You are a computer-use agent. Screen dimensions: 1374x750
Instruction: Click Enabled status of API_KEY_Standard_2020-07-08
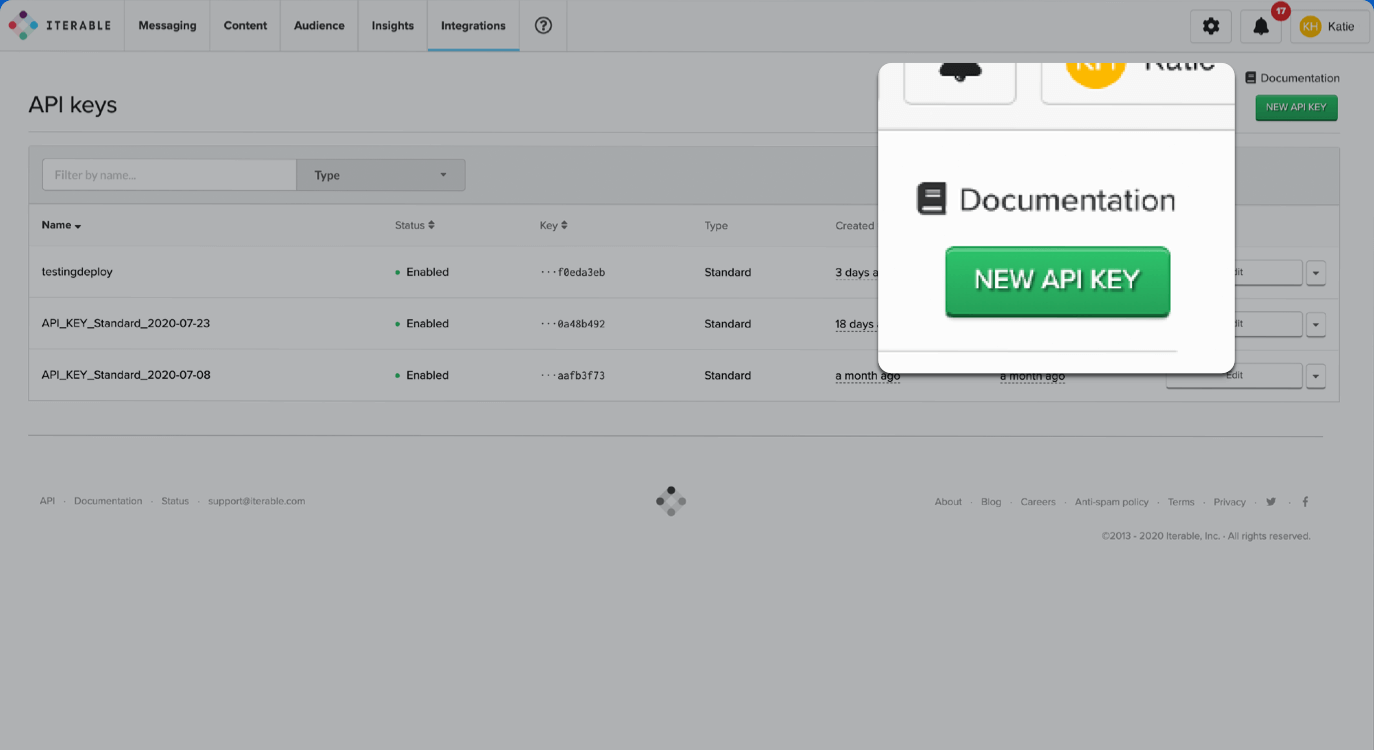pyautogui.click(x=422, y=376)
